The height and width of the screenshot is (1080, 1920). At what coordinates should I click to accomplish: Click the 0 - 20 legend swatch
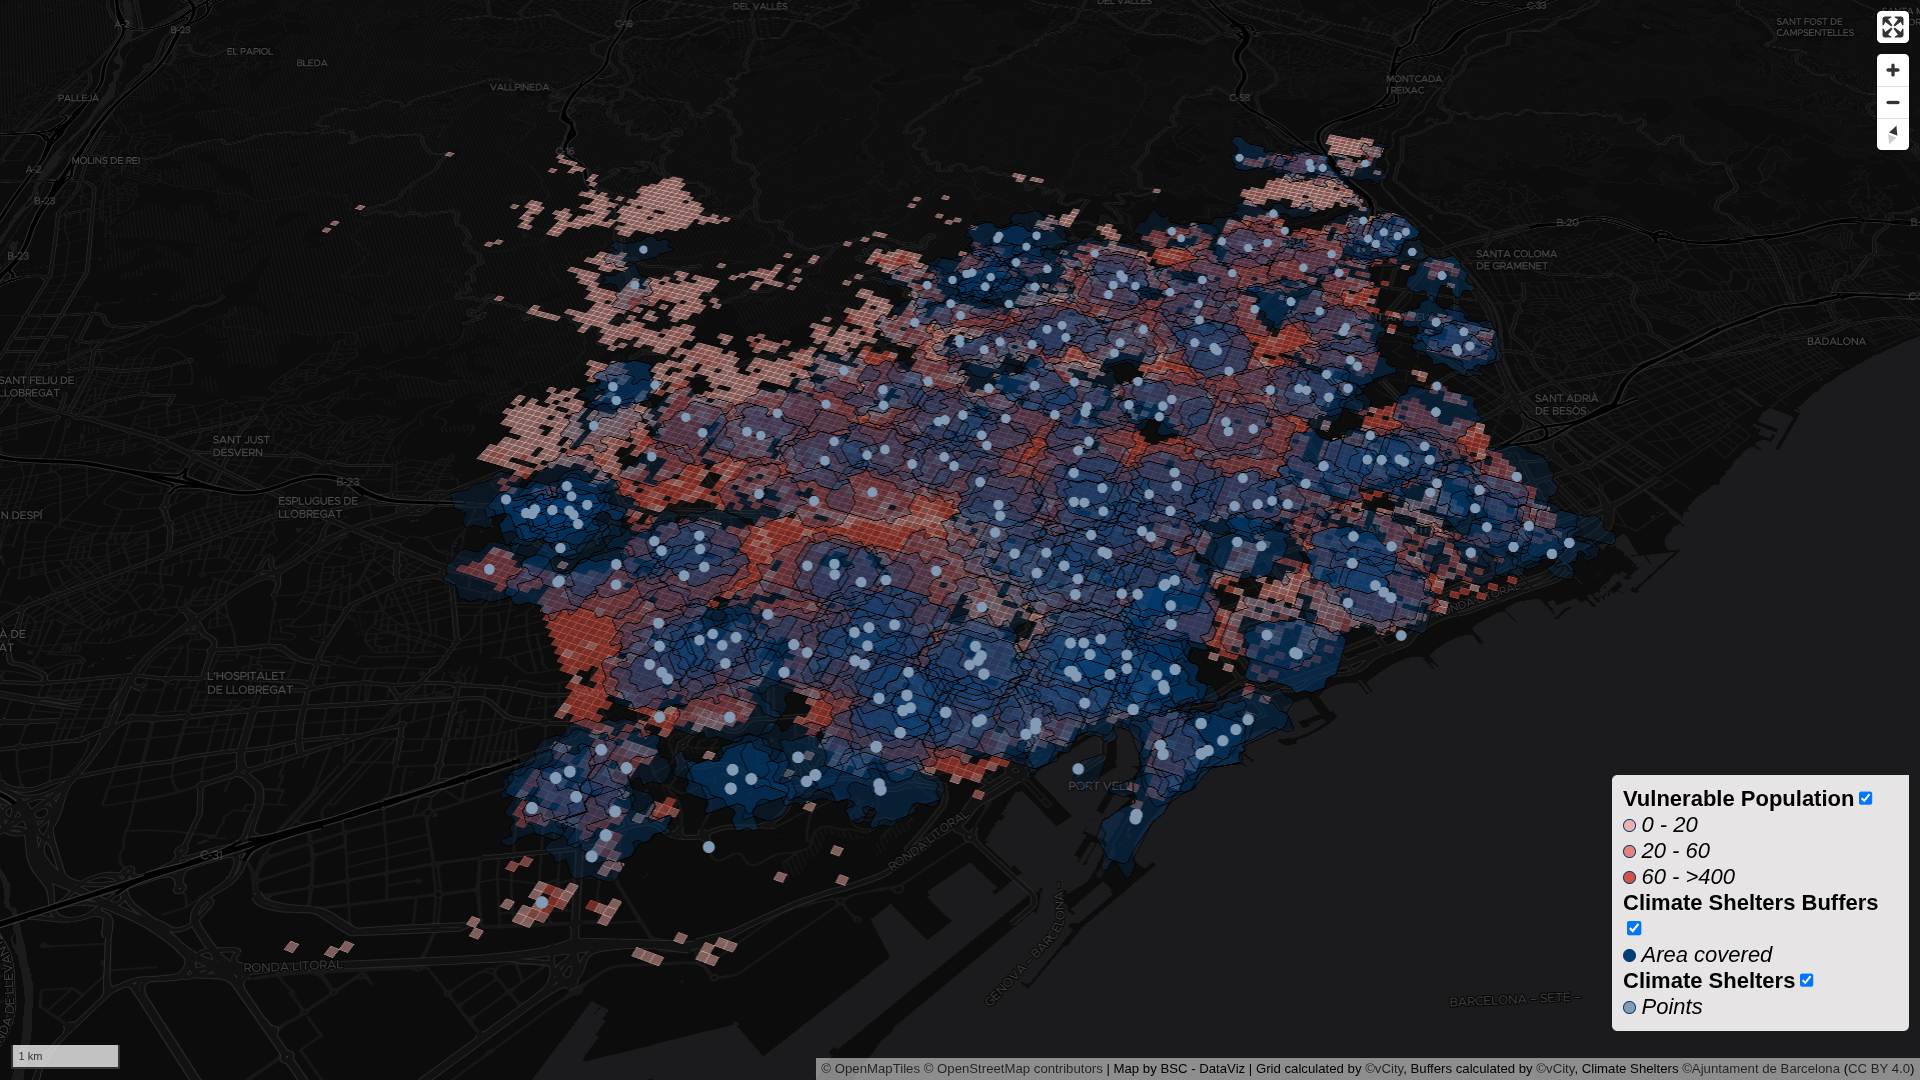pyautogui.click(x=1629, y=825)
